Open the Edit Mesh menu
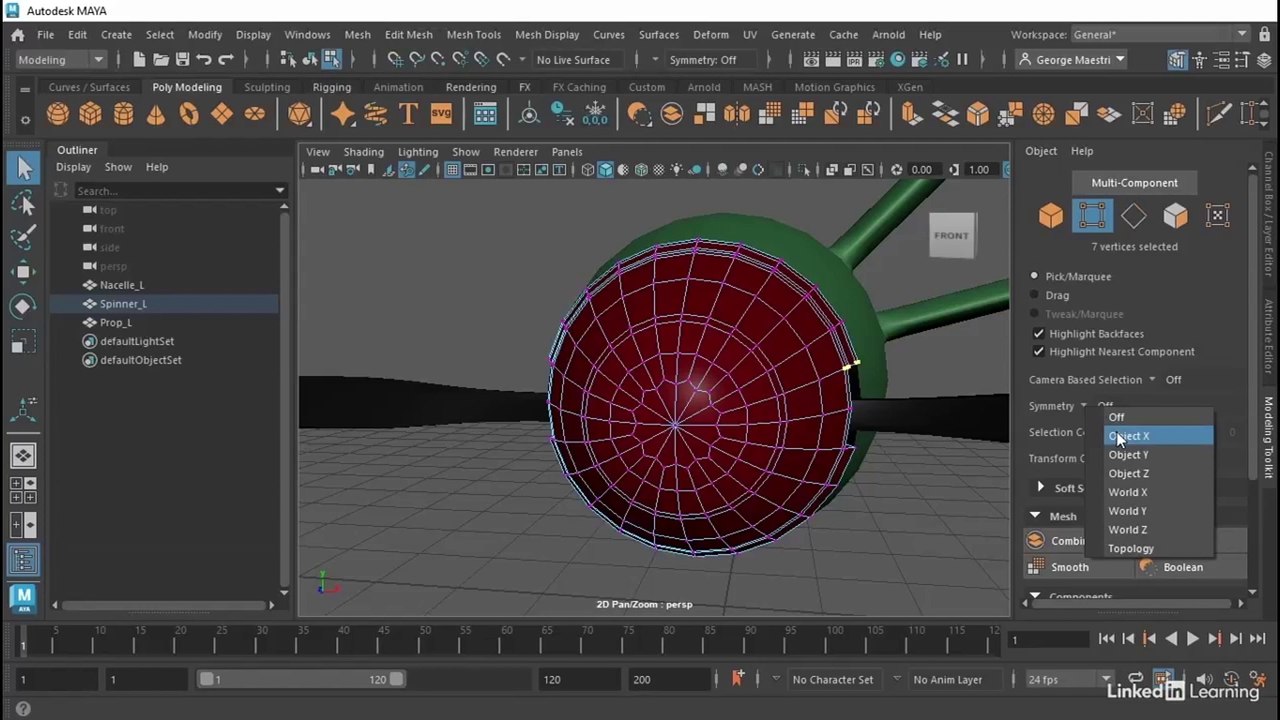The image size is (1280, 720). pos(408,35)
